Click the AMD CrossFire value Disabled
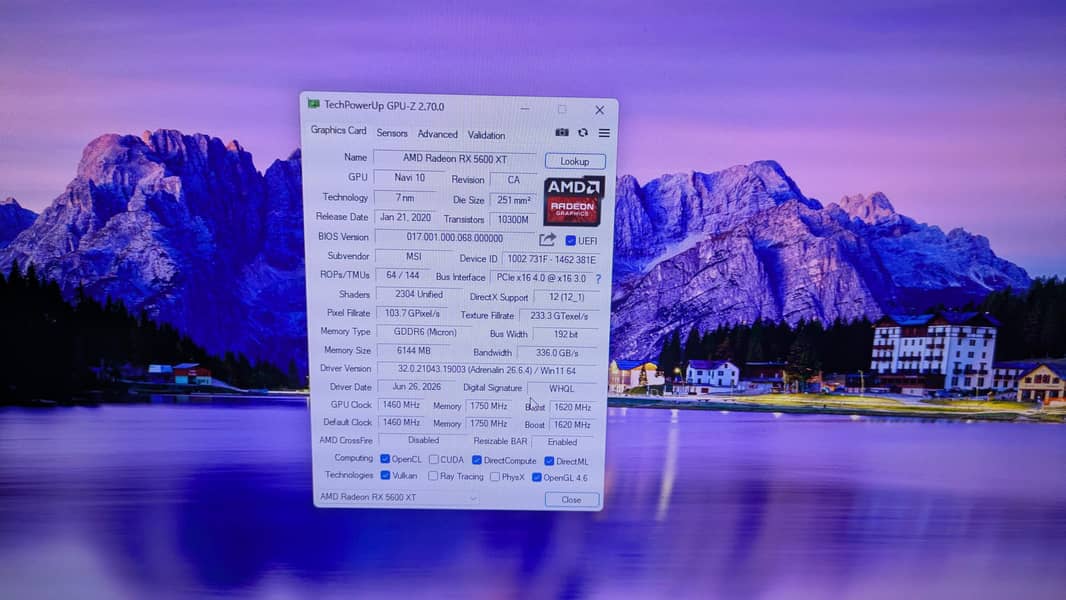This screenshot has height=600, width=1066. tap(423, 440)
